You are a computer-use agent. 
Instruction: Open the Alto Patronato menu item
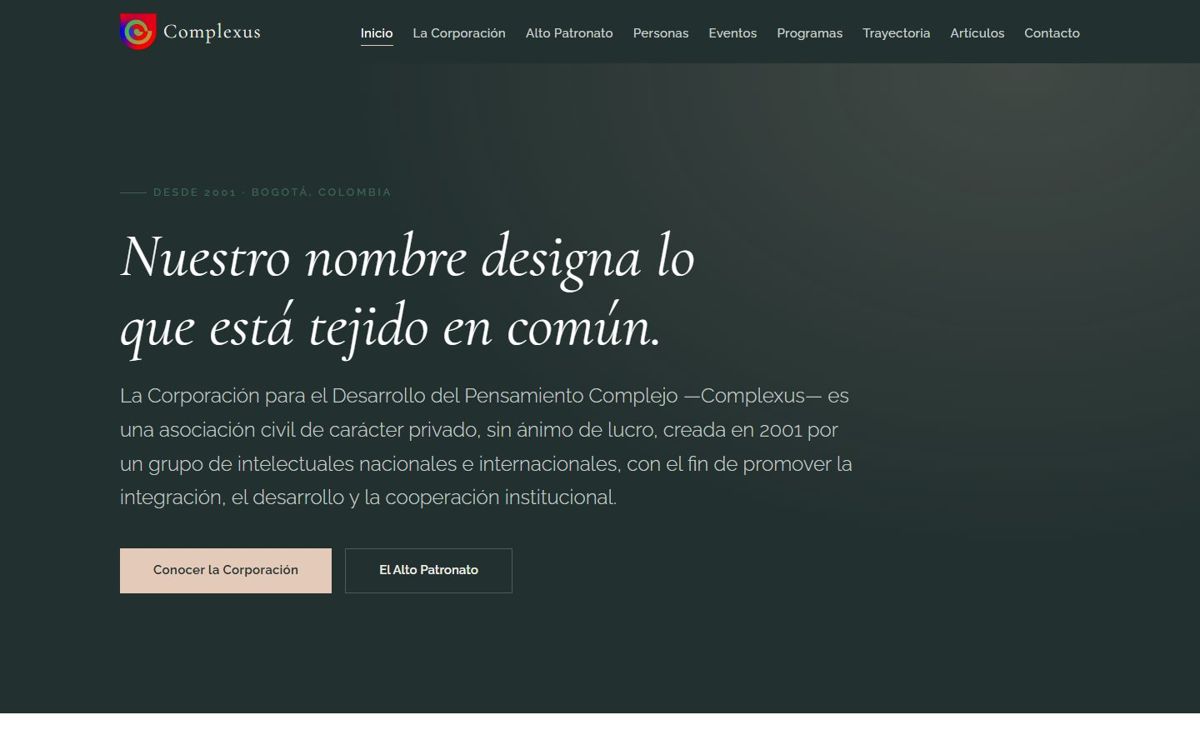tap(569, 33)
